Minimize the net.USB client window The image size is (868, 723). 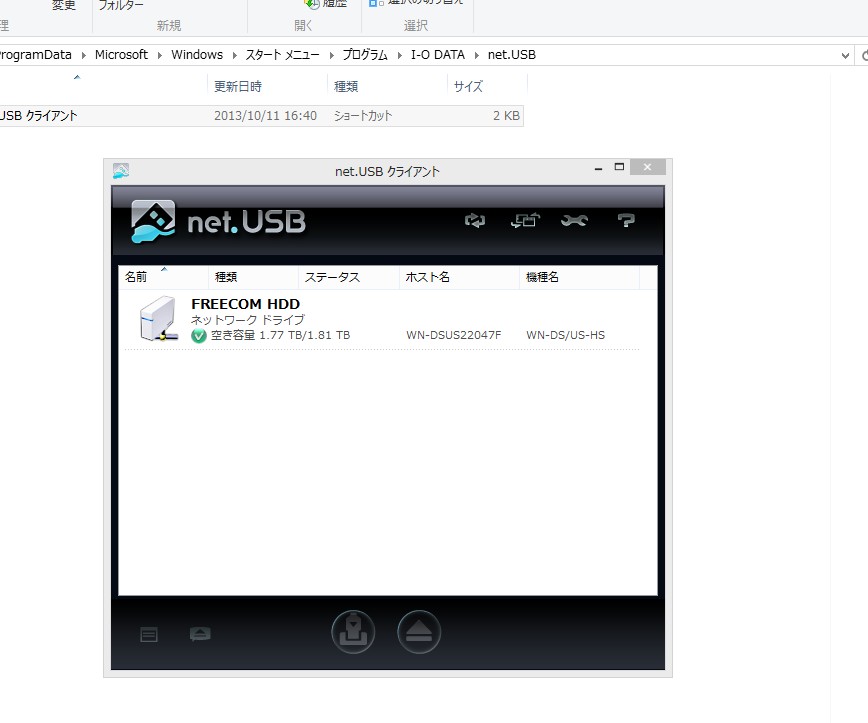598,168
